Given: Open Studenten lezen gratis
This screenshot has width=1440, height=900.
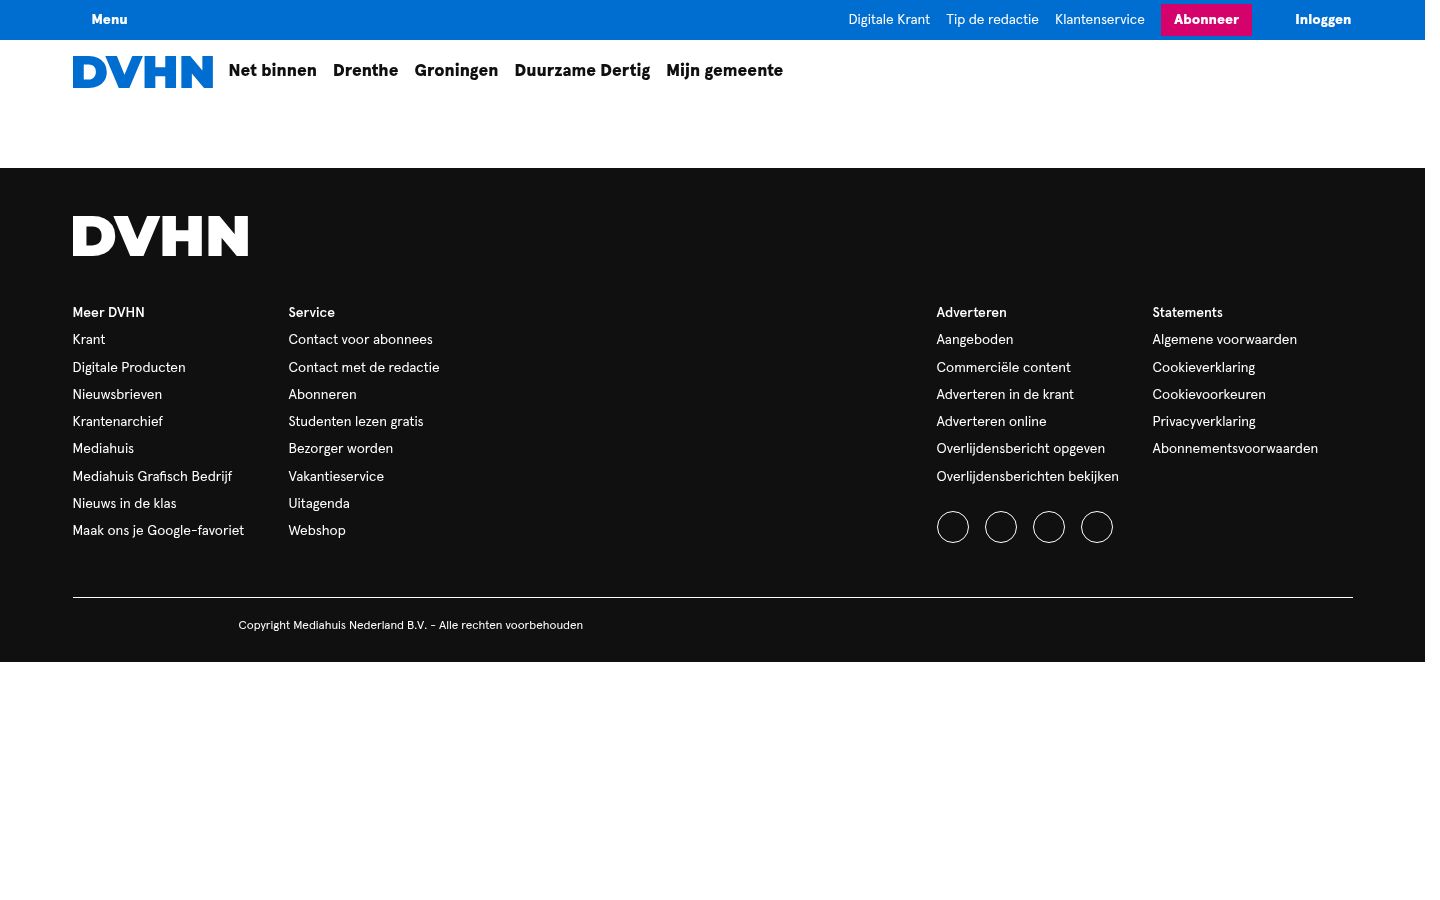Looking at the screenshot, I should [x=356, y=422].
